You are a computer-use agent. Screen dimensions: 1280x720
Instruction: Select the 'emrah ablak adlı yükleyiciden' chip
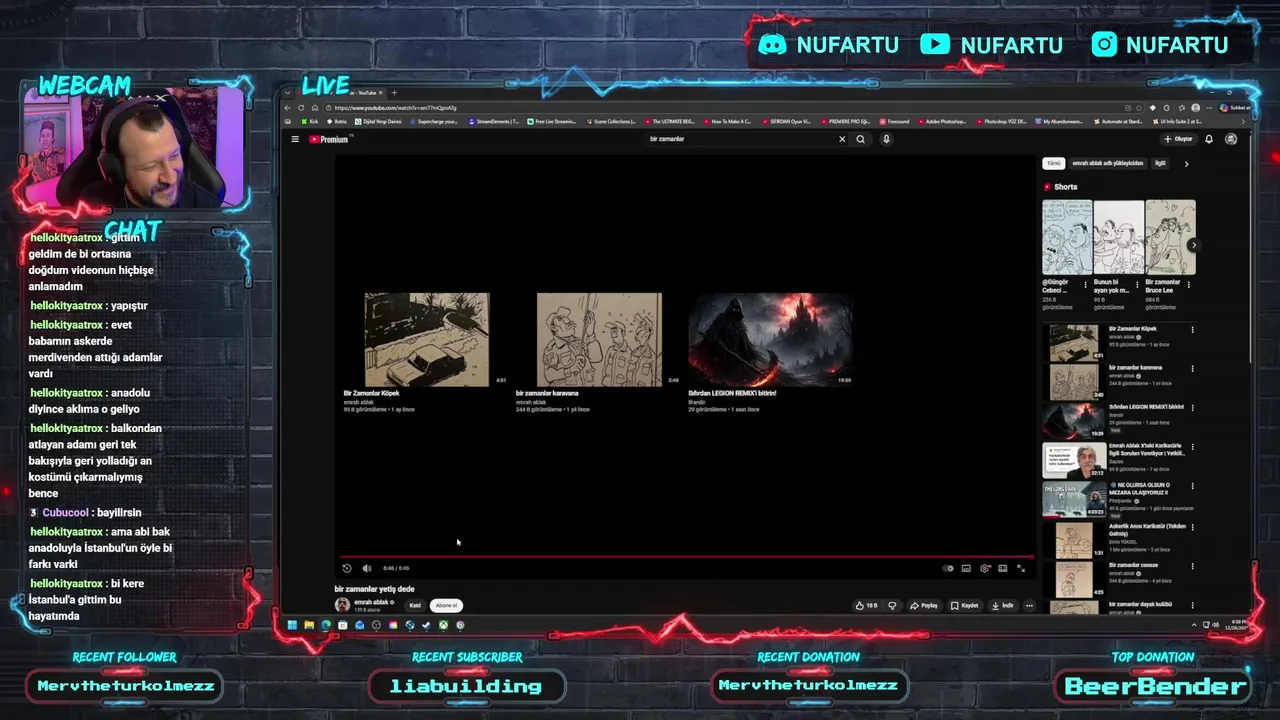pyautogui.click(x=1107, y=163)
